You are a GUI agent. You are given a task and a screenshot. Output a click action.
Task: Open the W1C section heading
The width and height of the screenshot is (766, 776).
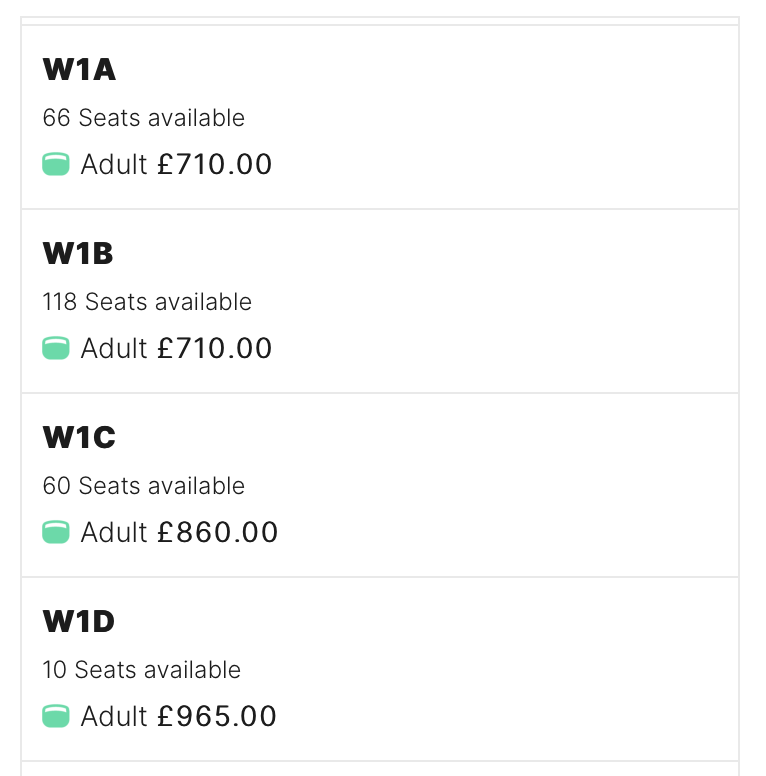(79, 437)
